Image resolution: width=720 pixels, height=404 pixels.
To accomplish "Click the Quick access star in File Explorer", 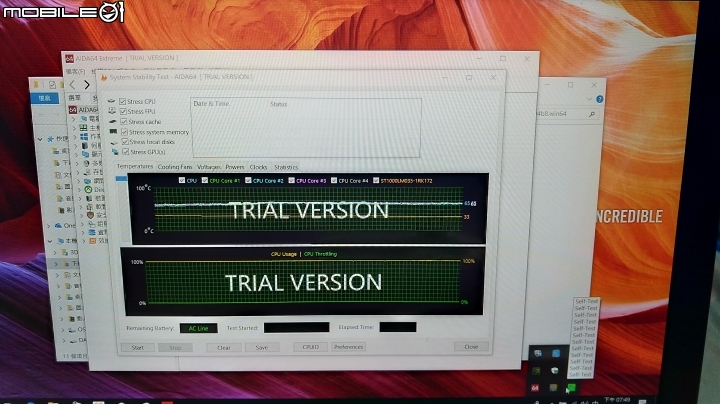I will pos(51,139).
